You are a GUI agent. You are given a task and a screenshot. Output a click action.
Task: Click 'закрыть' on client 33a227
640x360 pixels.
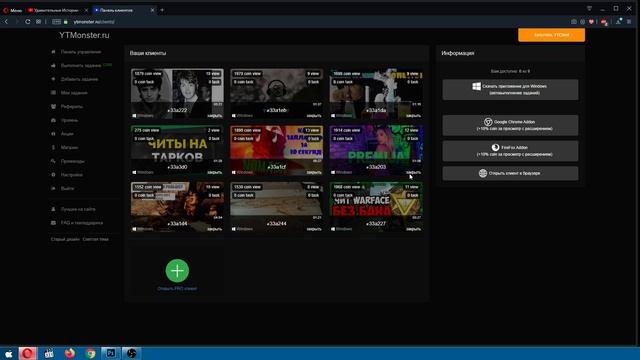click(413, 229)
